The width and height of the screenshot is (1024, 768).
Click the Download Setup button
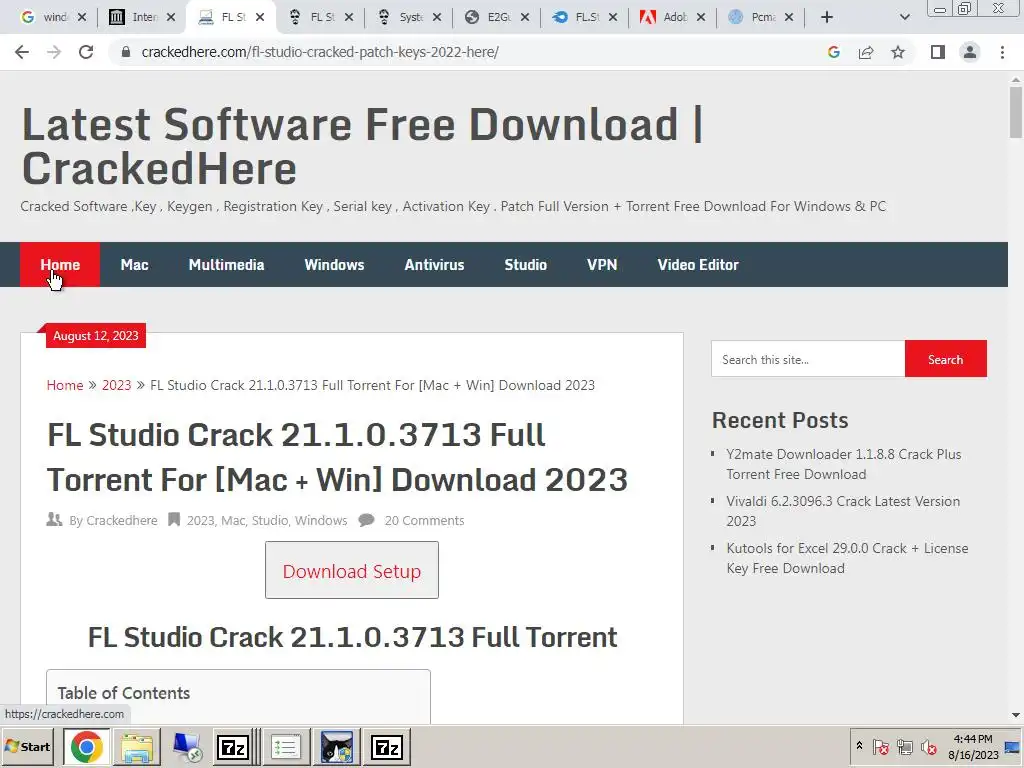point(352,570)
